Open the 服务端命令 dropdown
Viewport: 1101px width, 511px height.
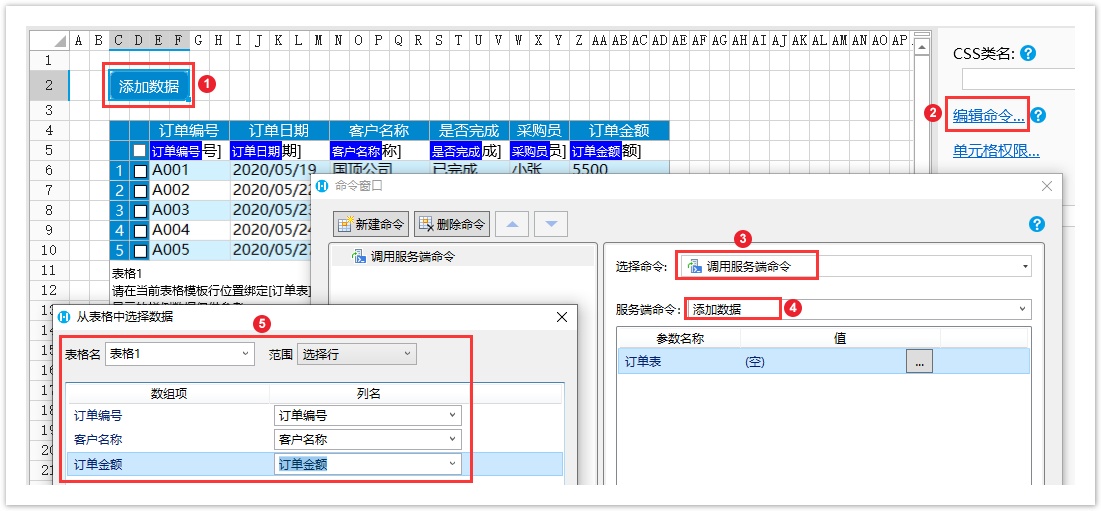click(x=859, y=309)
